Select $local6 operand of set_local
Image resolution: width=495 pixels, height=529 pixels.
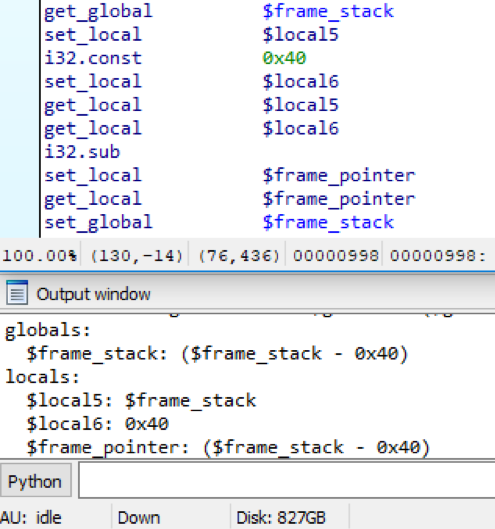pyautogui.click(x=300, y=82)
